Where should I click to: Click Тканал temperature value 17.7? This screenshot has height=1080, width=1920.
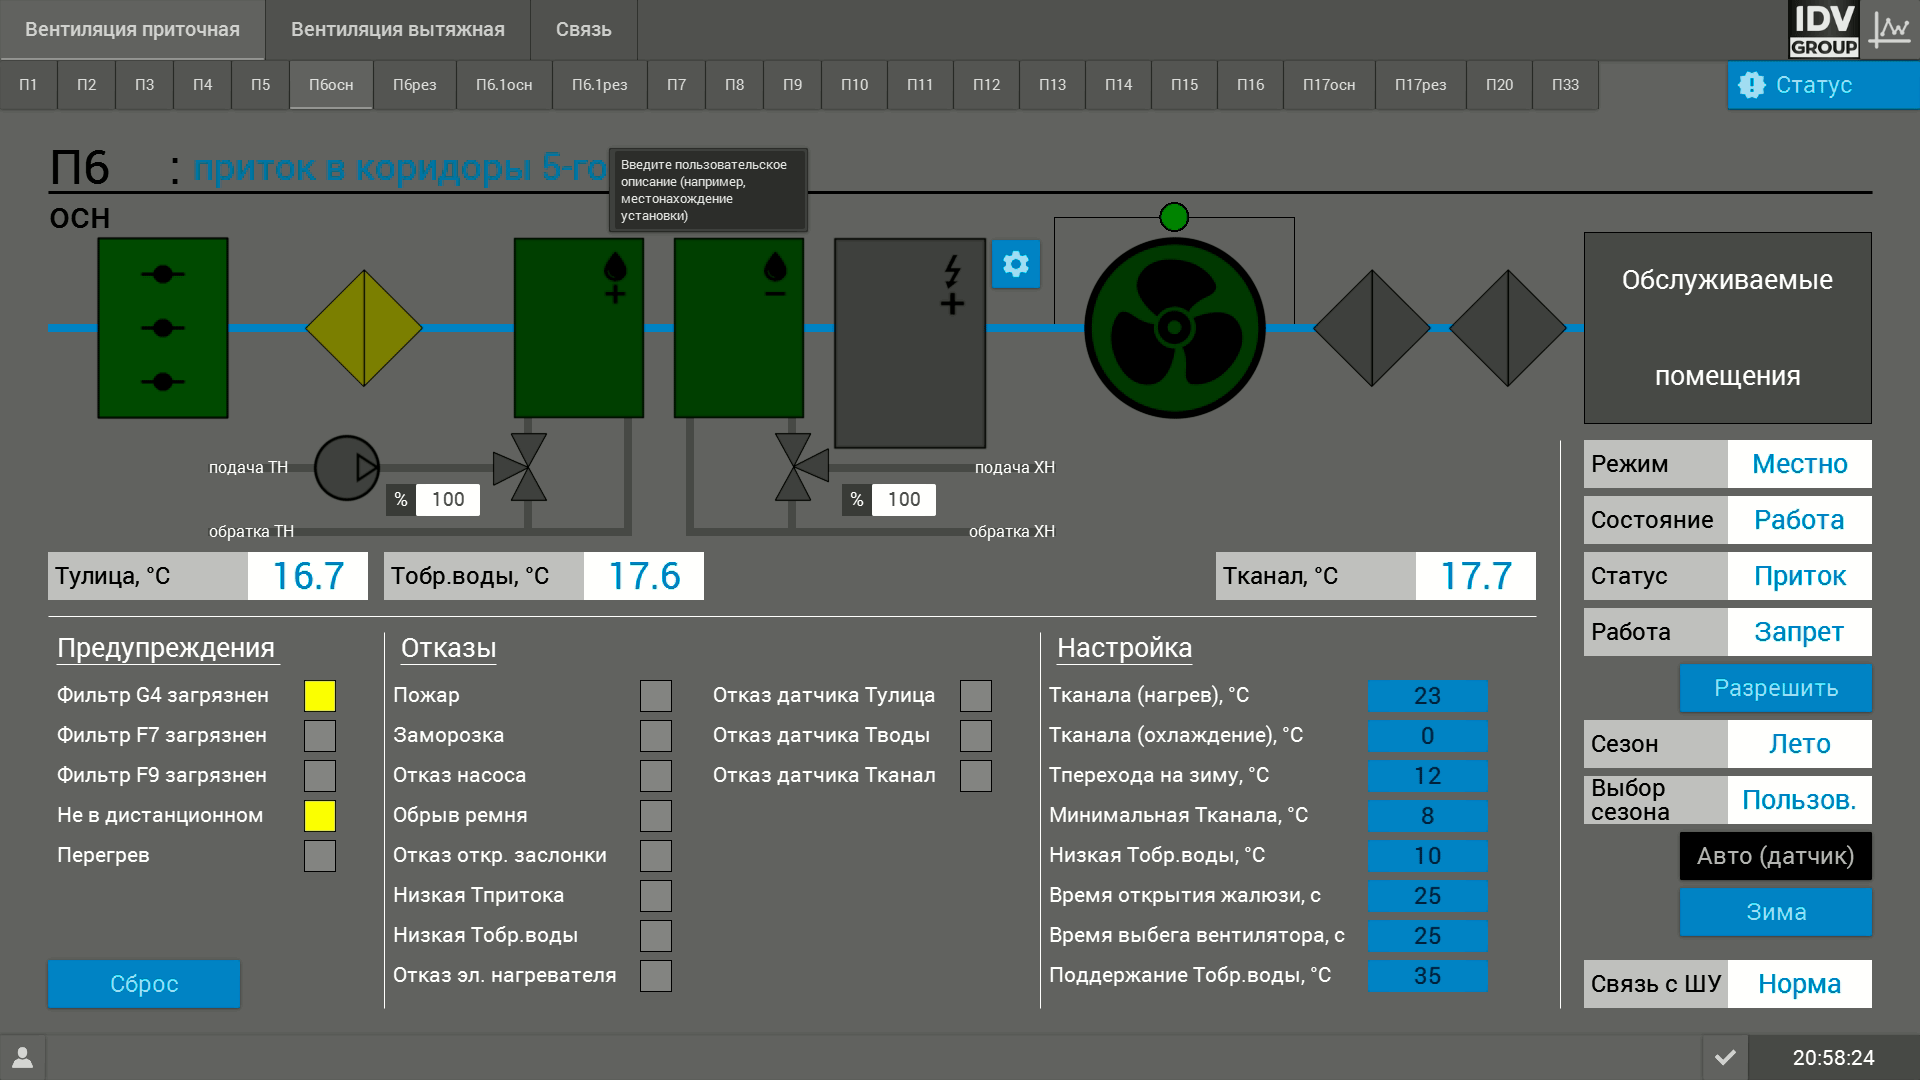1476,576
